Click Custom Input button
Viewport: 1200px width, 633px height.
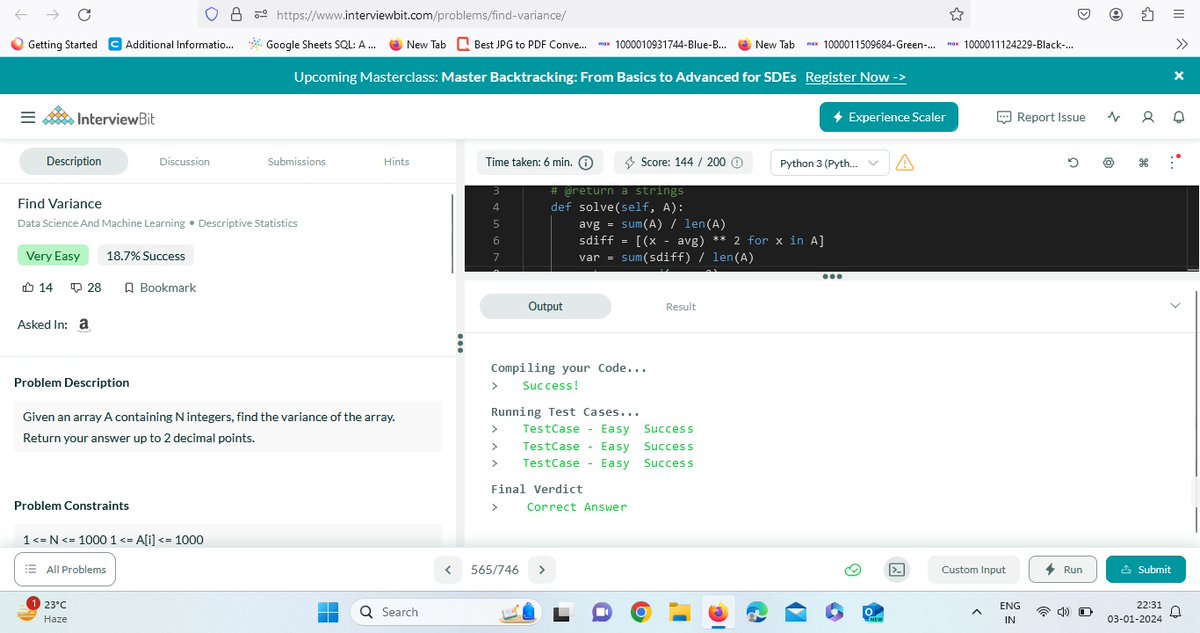pyautogui.click(x=973, y=569)
